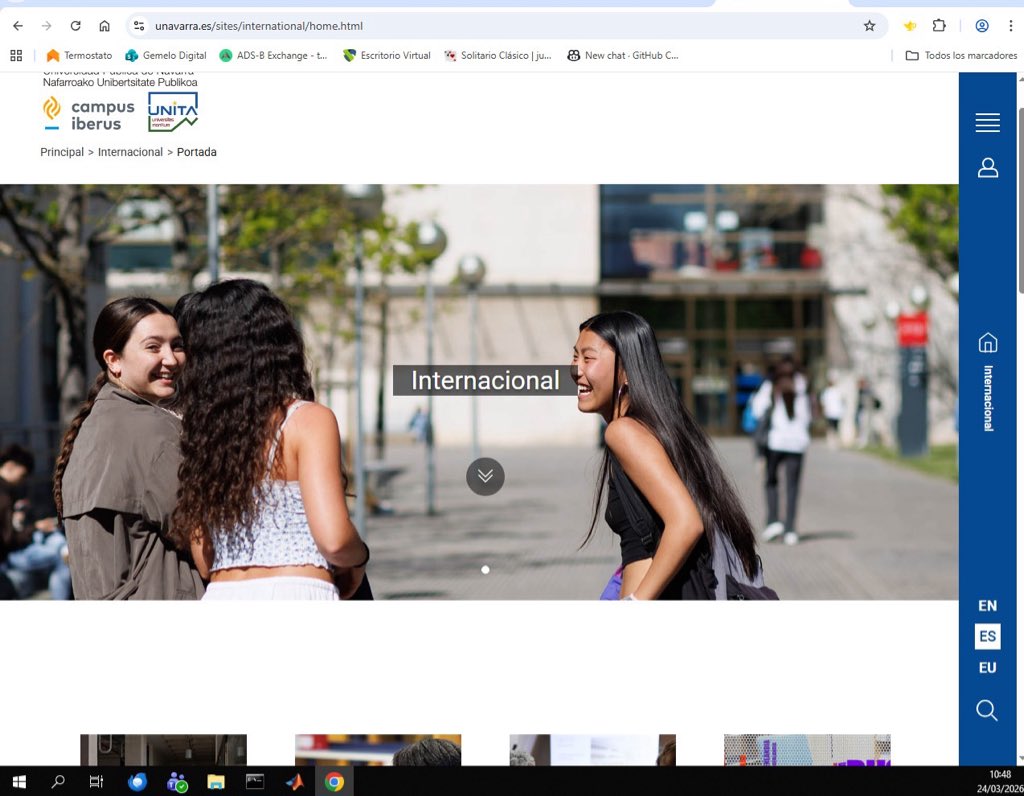Open Windows taskbar search

pos(58,781)
